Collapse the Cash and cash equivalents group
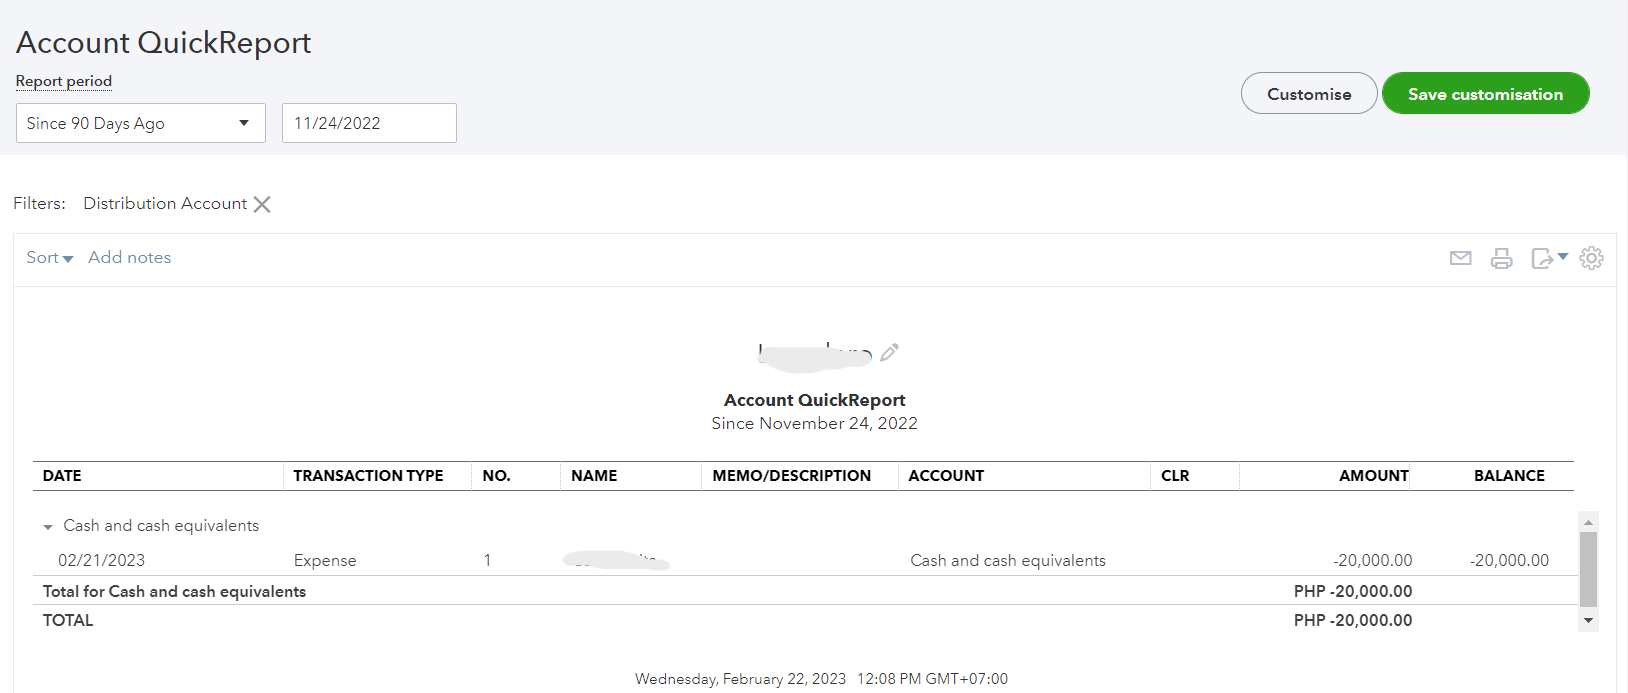The height and width of the screenshot is (693, 1628). click(48, 527)
